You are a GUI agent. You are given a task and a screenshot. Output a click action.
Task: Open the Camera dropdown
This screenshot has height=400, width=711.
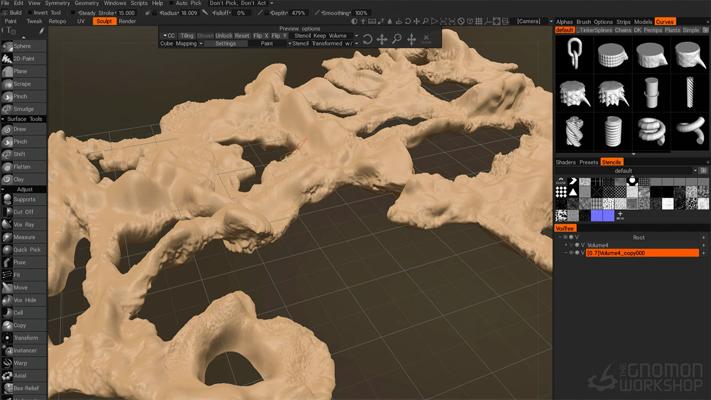tap(528, 20)
